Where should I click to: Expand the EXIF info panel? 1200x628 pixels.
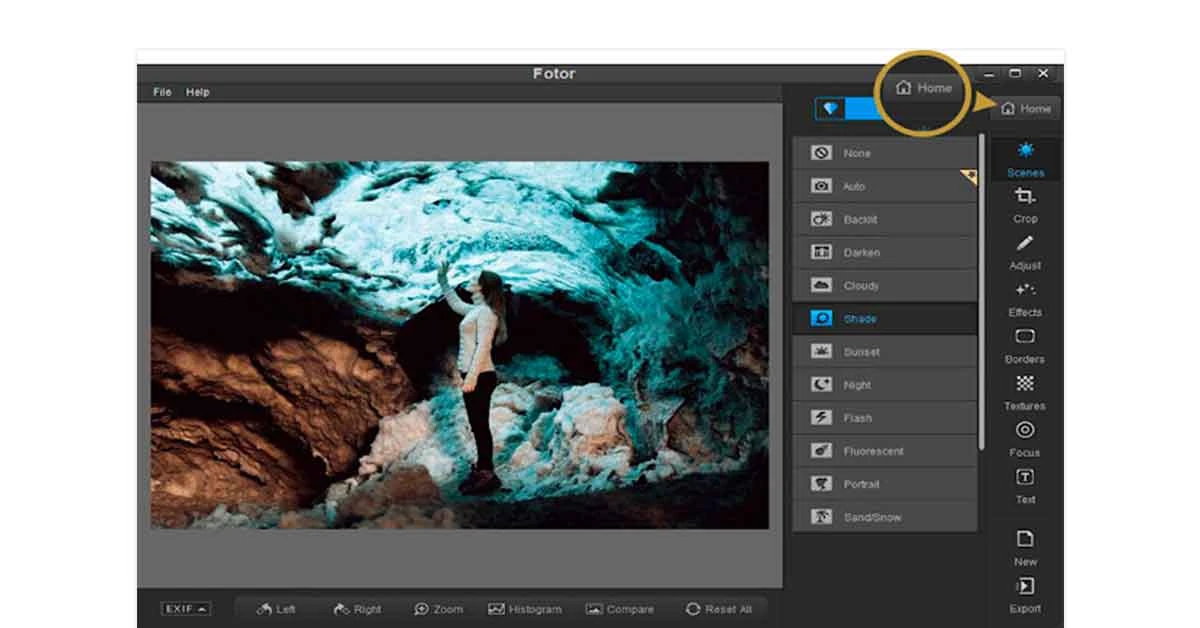[x=184, y=608]
